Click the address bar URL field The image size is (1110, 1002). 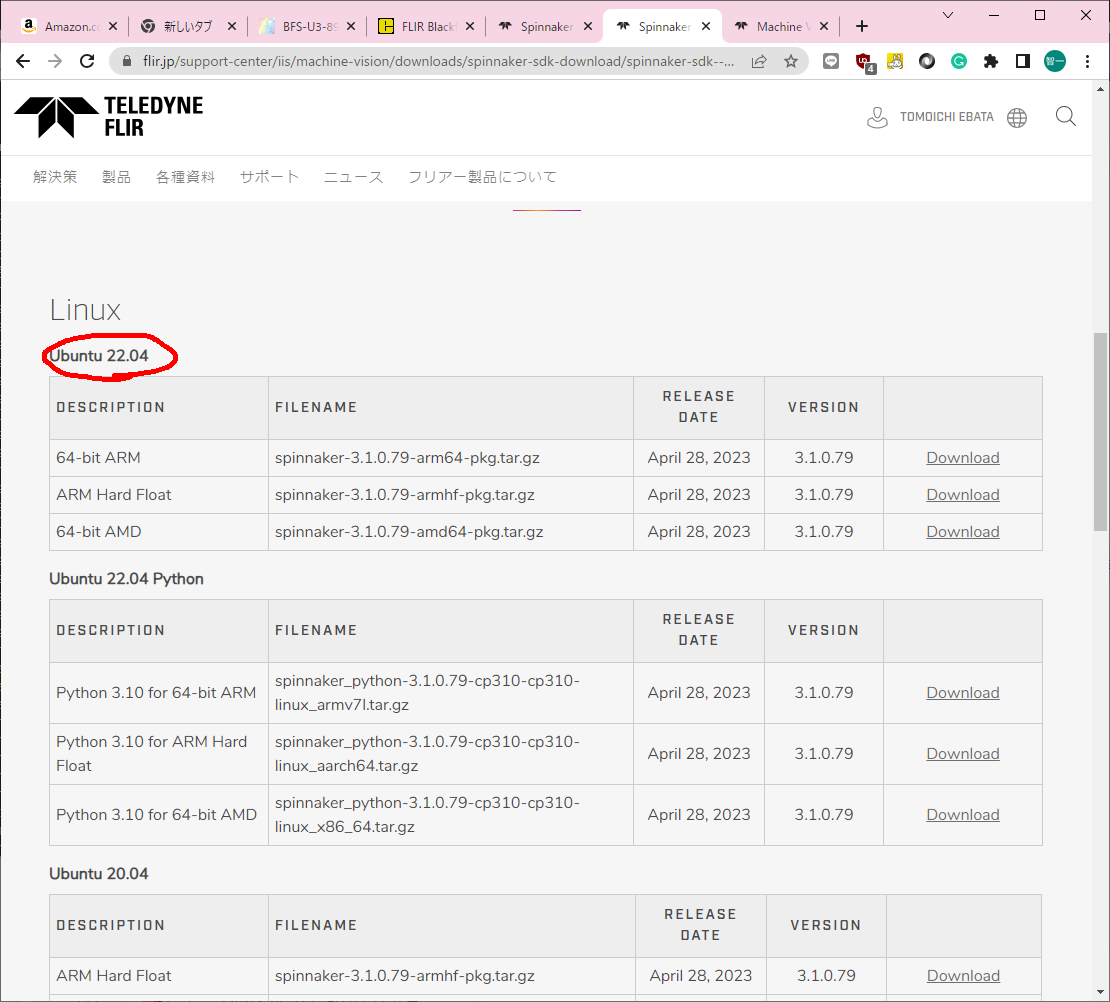[x=440, y=61]
